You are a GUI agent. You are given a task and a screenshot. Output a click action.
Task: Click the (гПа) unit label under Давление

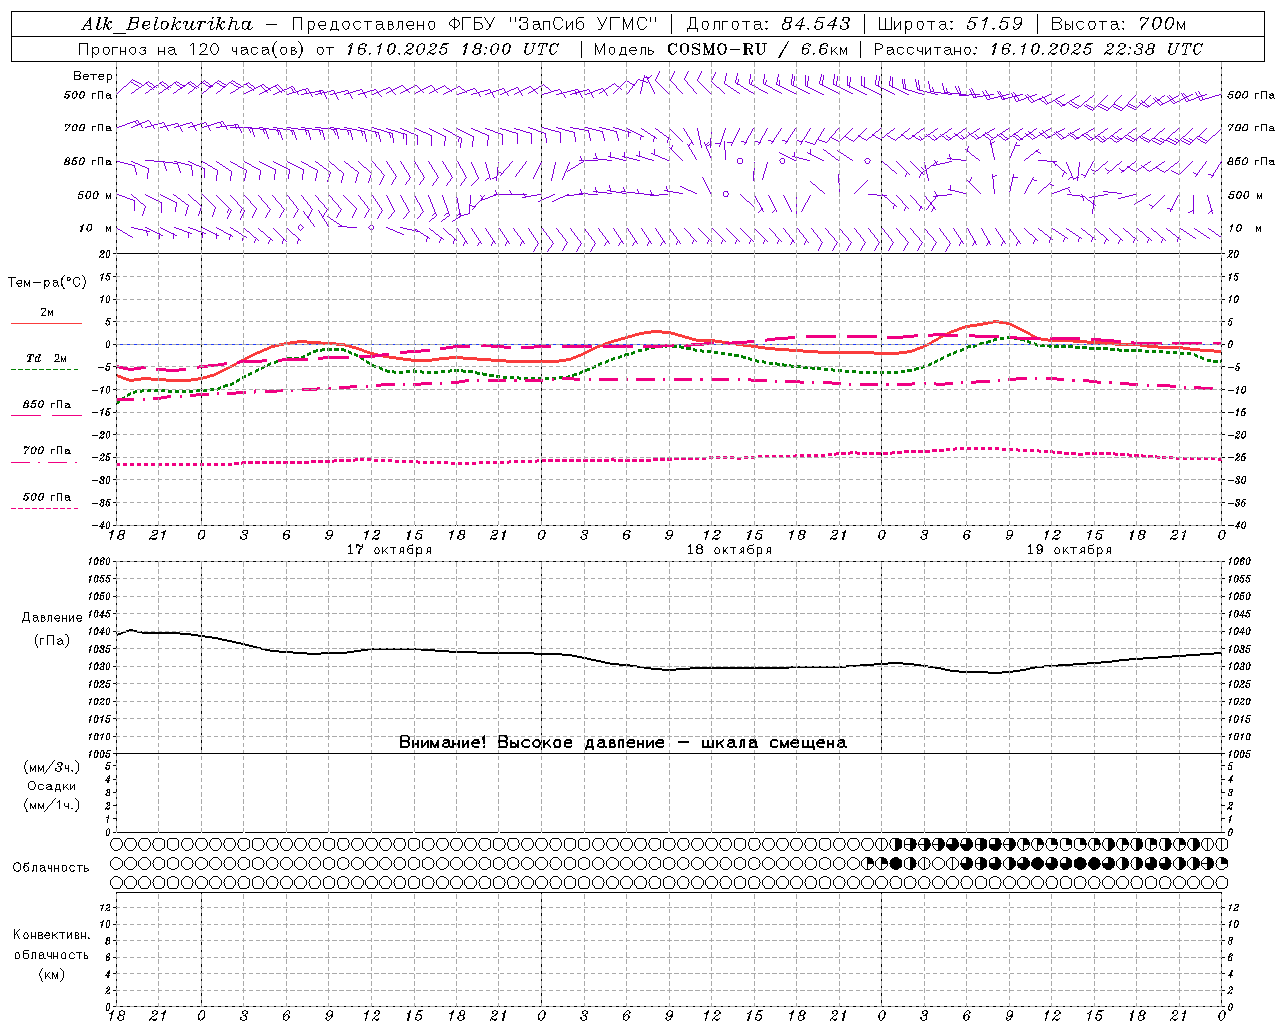52,640
